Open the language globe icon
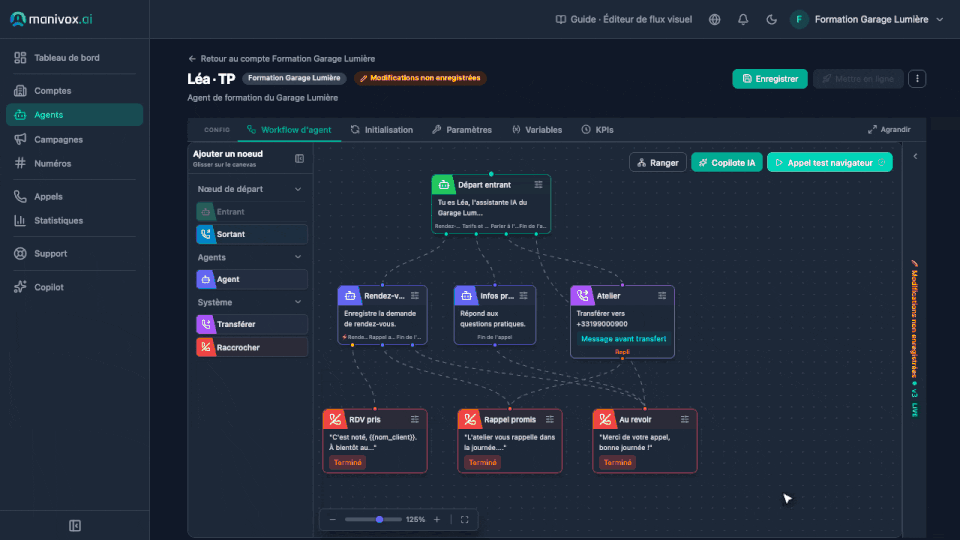The width and height of the screenshot is (960, 540). (x=714, y=20)
